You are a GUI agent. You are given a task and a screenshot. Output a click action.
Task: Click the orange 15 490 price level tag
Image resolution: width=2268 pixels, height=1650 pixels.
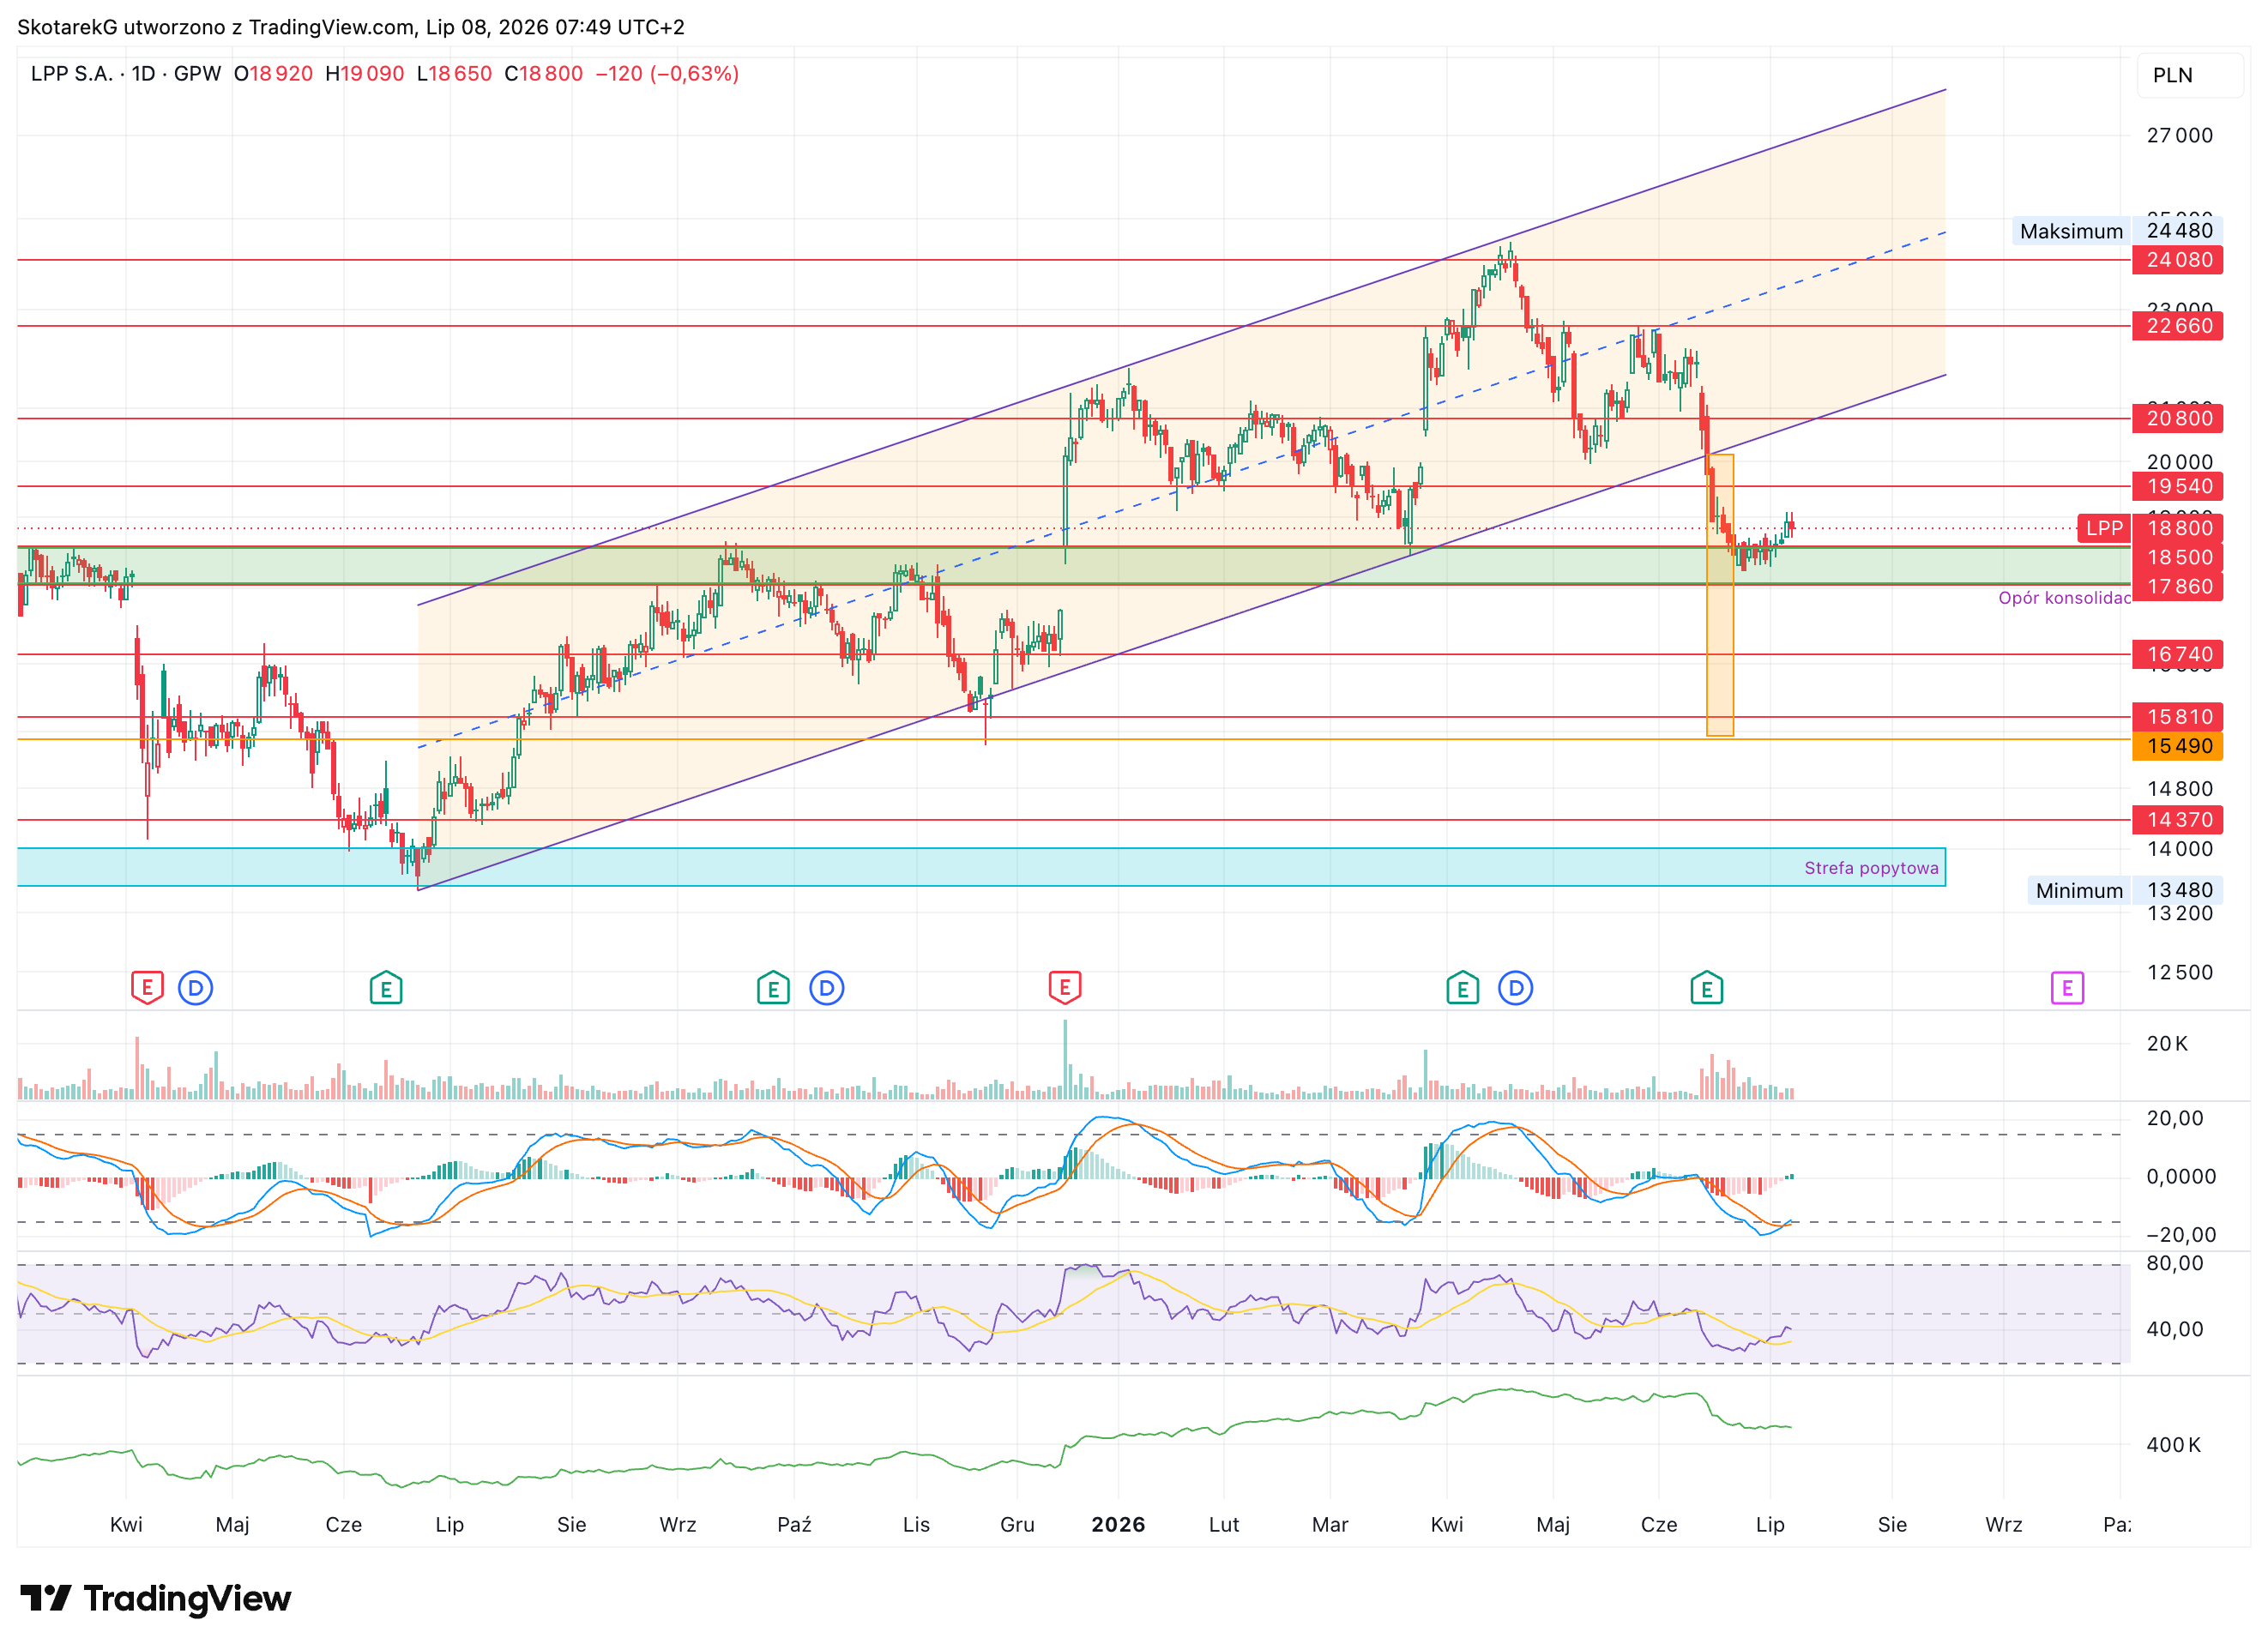point(2178,746)
